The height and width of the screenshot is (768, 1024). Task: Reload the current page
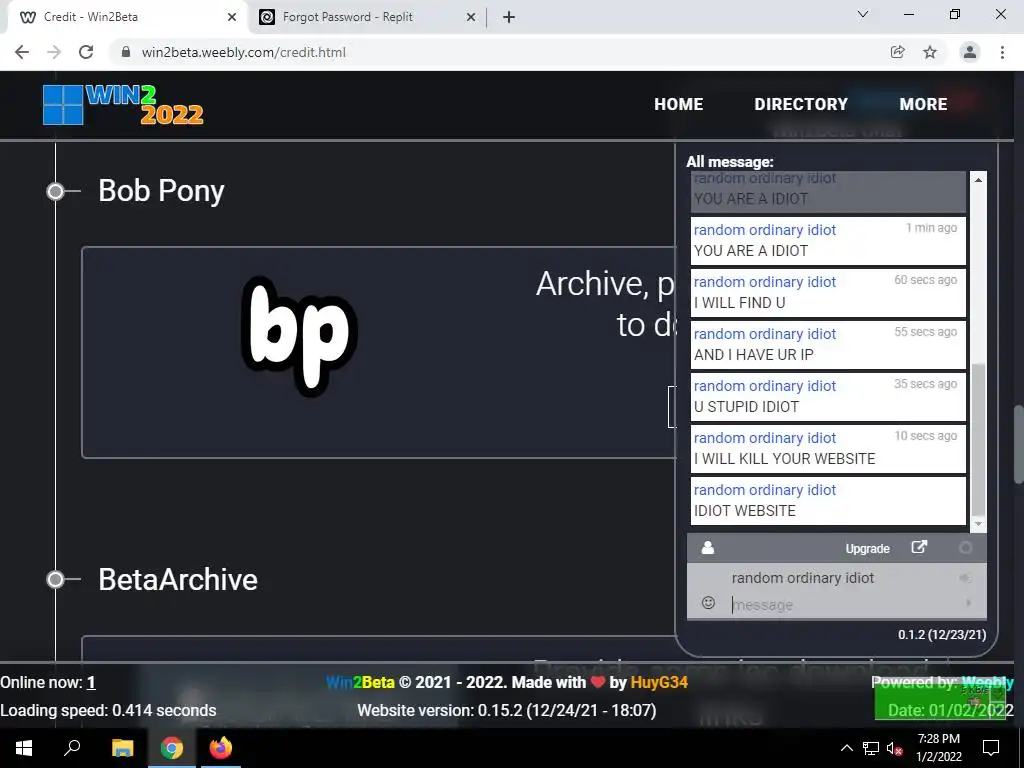[x=86, y=52]
